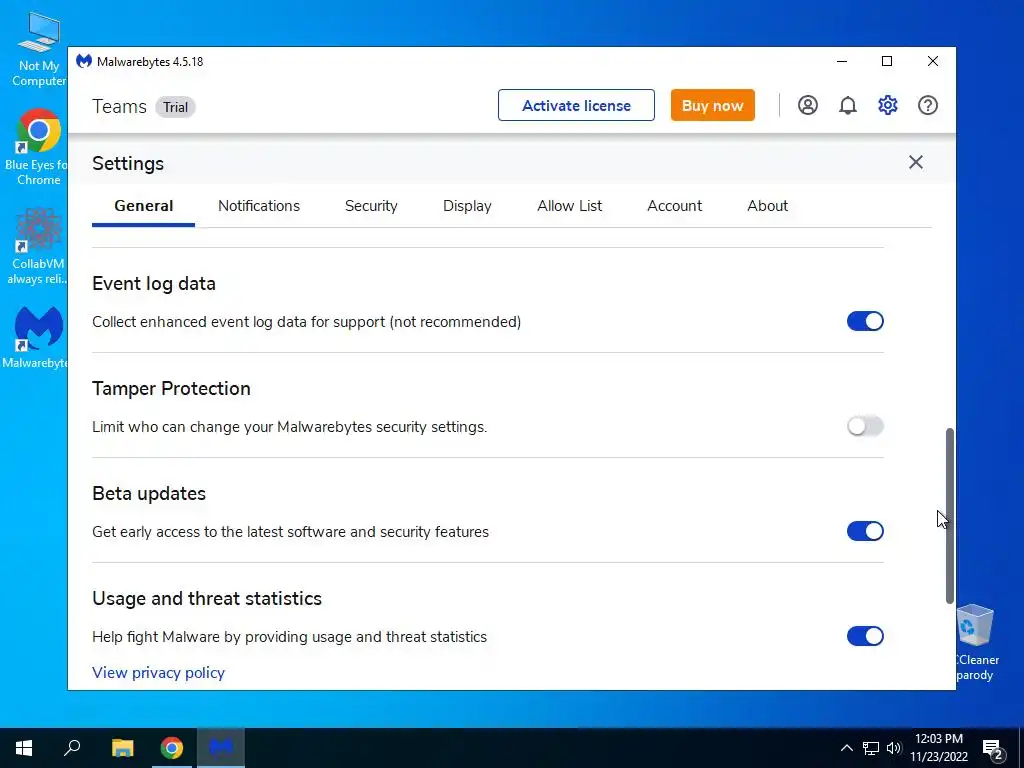Click the settings vertical scrollbar thumb
1024x768 pixels.
[950, 516]
